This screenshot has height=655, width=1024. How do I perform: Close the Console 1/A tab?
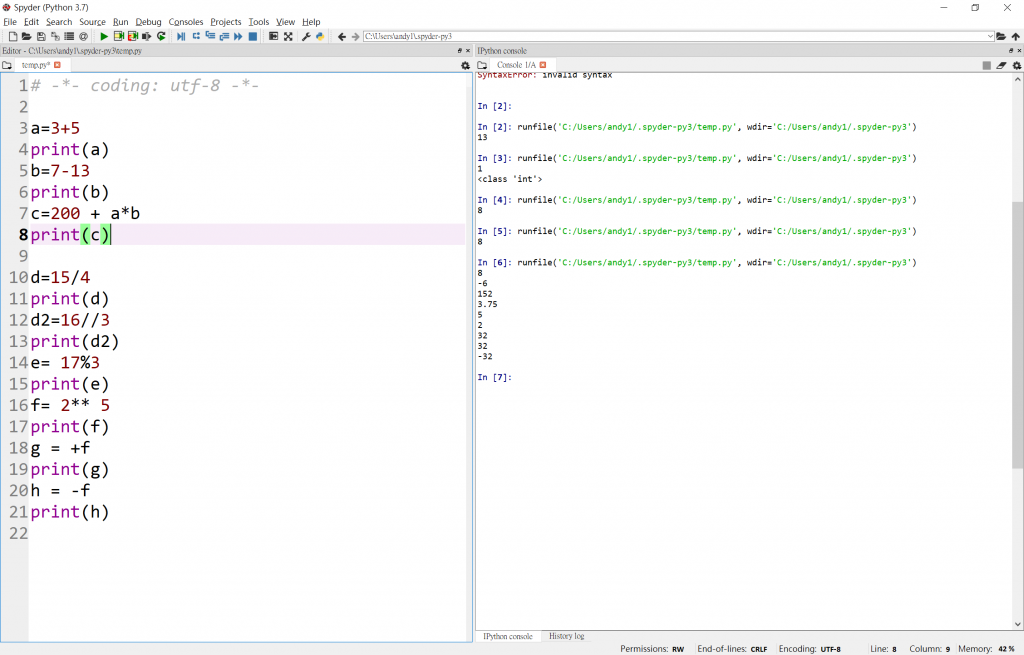[x=542, y=65]
